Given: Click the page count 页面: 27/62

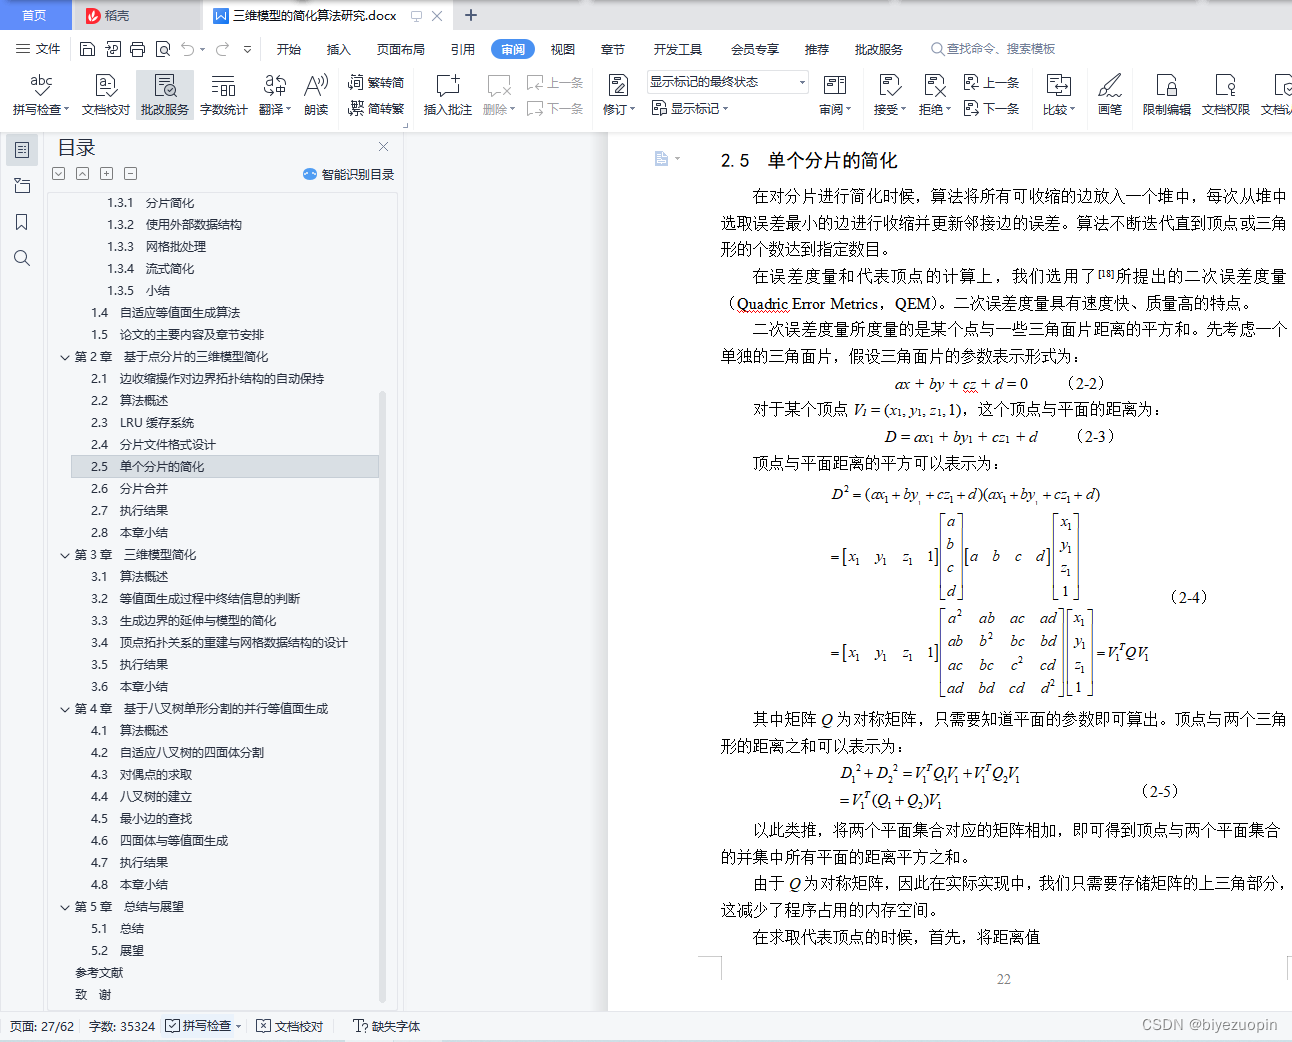Looking at the screenshot, I should point(42,1026).
